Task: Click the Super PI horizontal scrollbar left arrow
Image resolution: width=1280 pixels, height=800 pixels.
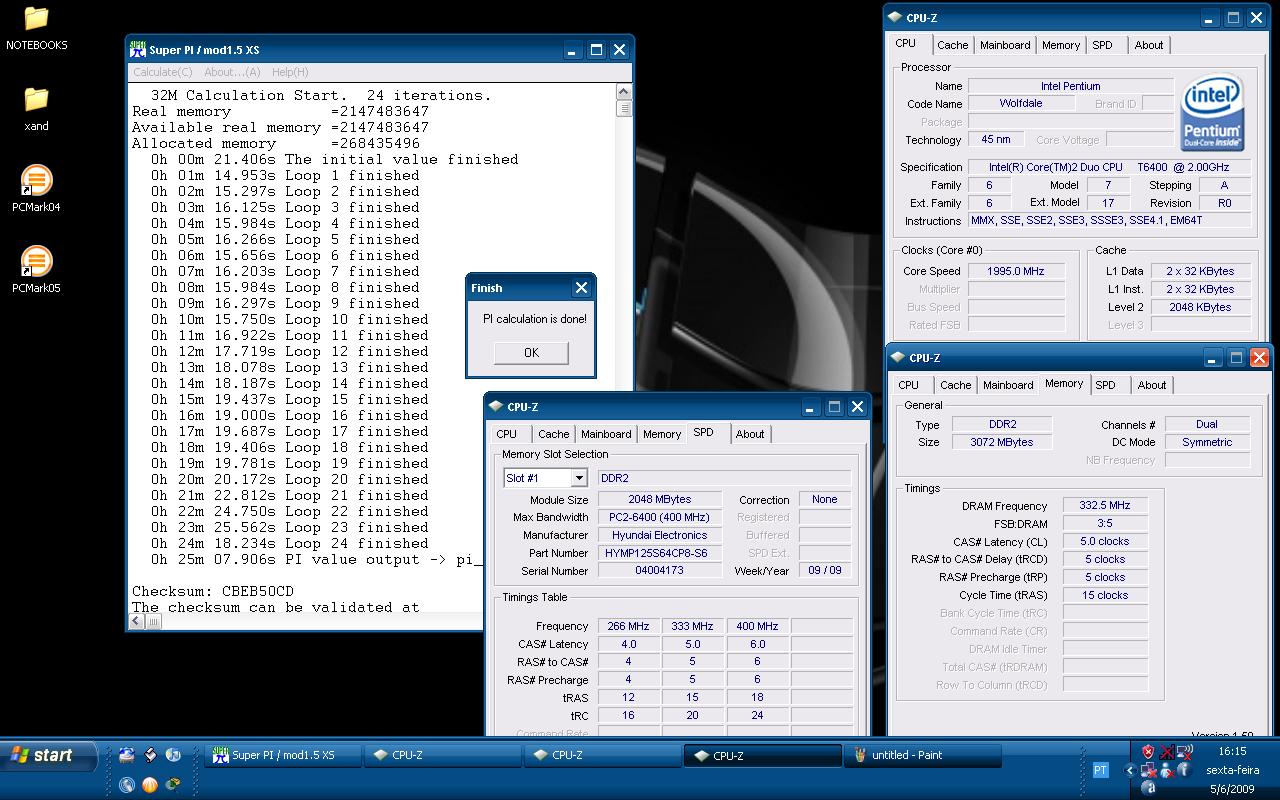Action: coord(138,622)
